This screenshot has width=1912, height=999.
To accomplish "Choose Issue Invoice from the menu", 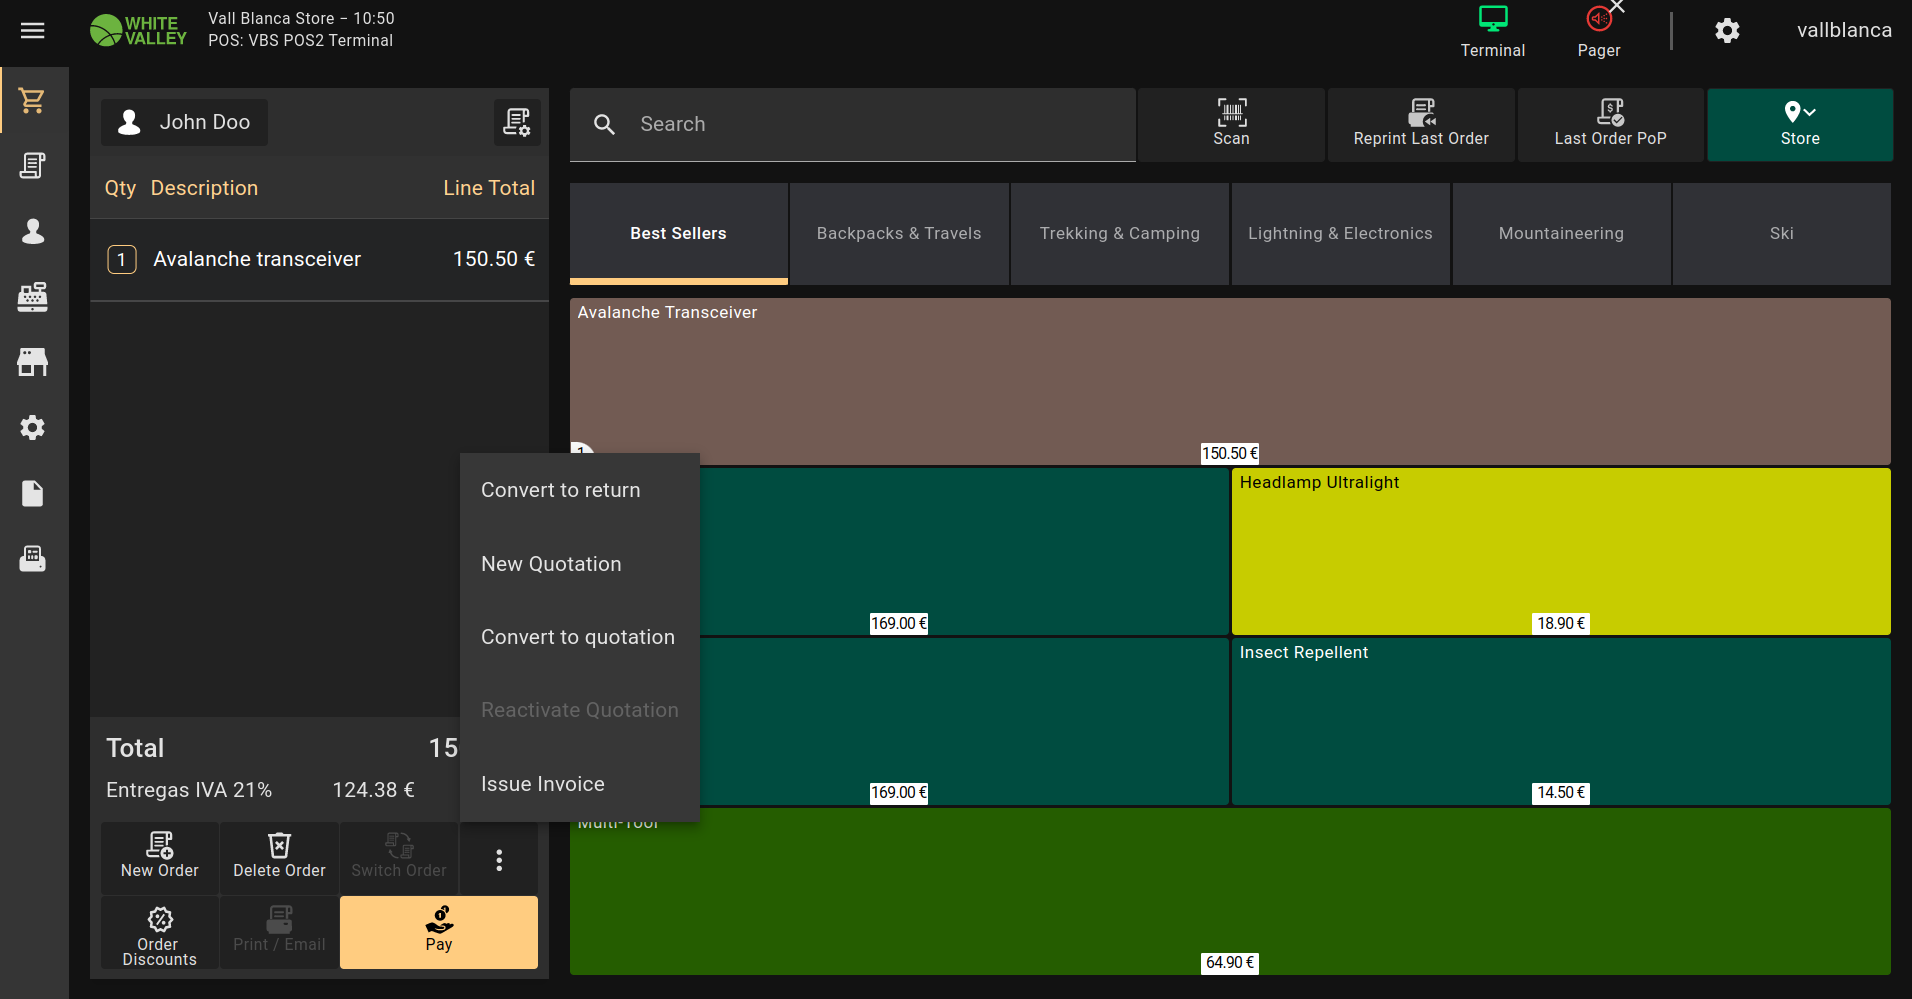I will (542, 784).
